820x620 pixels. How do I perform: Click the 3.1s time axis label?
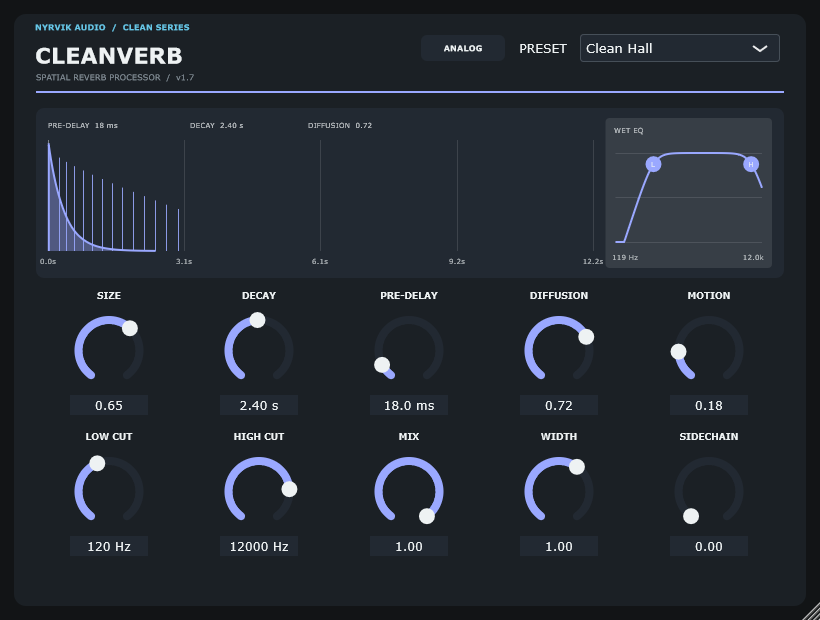(184, 261)
